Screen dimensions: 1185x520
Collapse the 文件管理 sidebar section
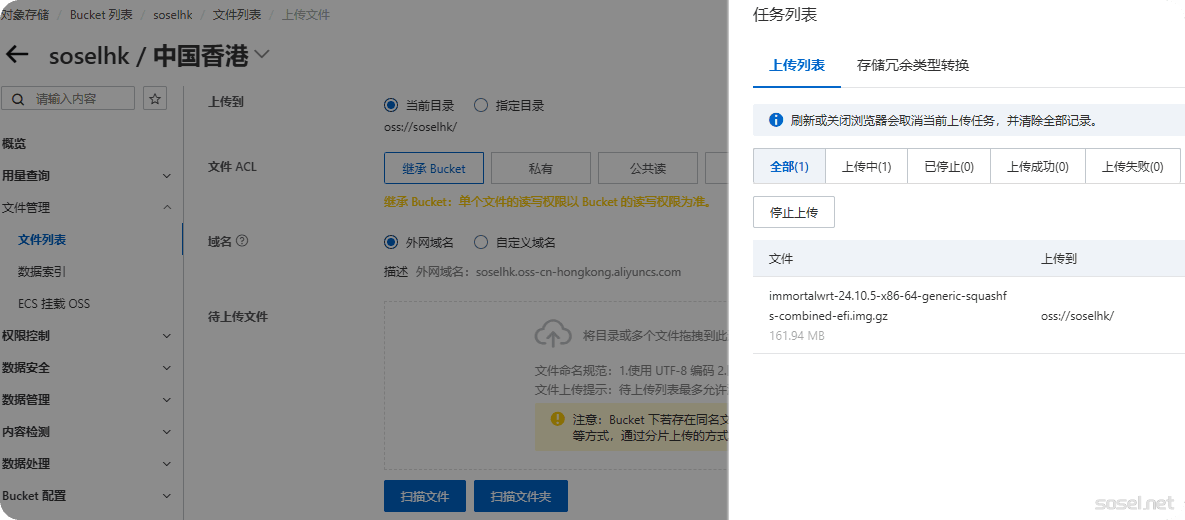pyautogui.click(x=166, y=208)
